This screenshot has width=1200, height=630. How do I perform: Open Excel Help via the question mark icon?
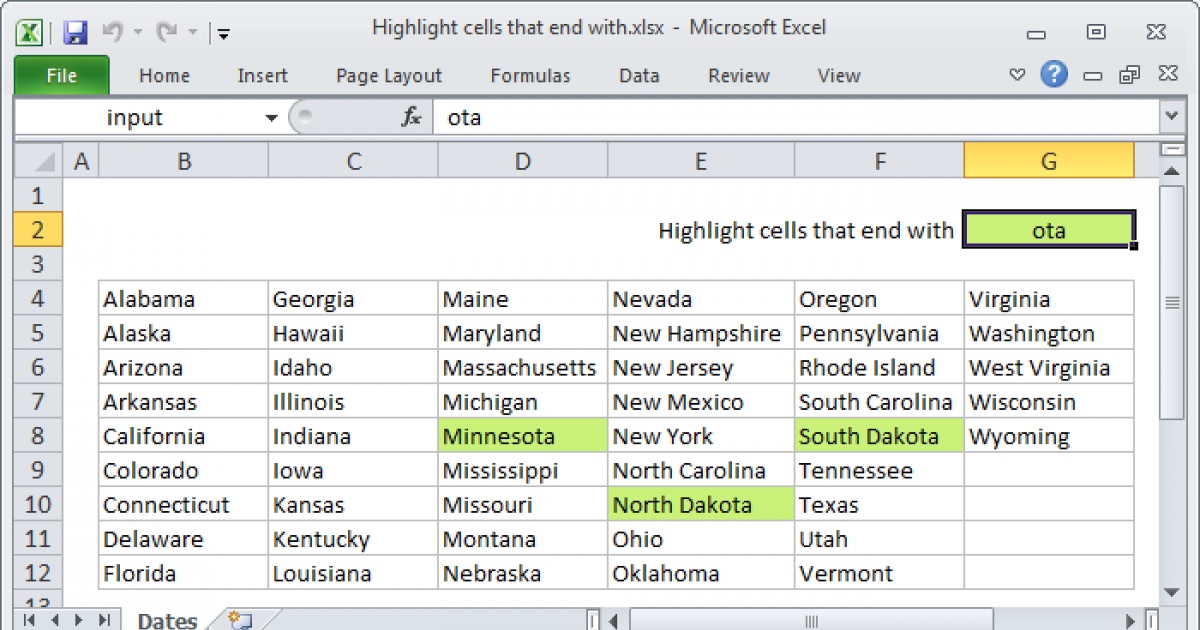coord(1054,75)
